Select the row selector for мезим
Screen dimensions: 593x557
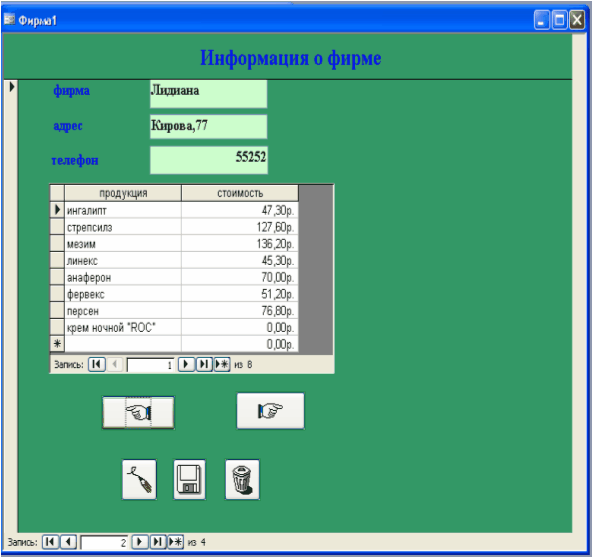pyautogui.click(x=57, y=243)
